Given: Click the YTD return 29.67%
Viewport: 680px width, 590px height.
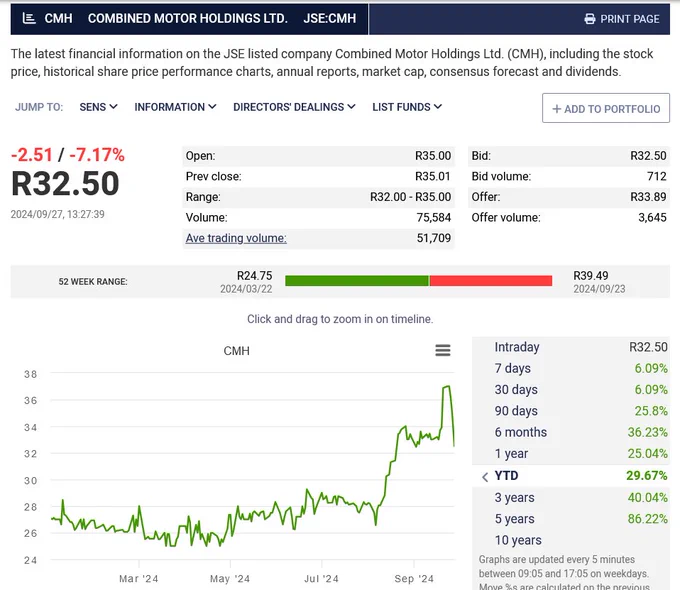Looking at the screenshot, I should 647,476.
